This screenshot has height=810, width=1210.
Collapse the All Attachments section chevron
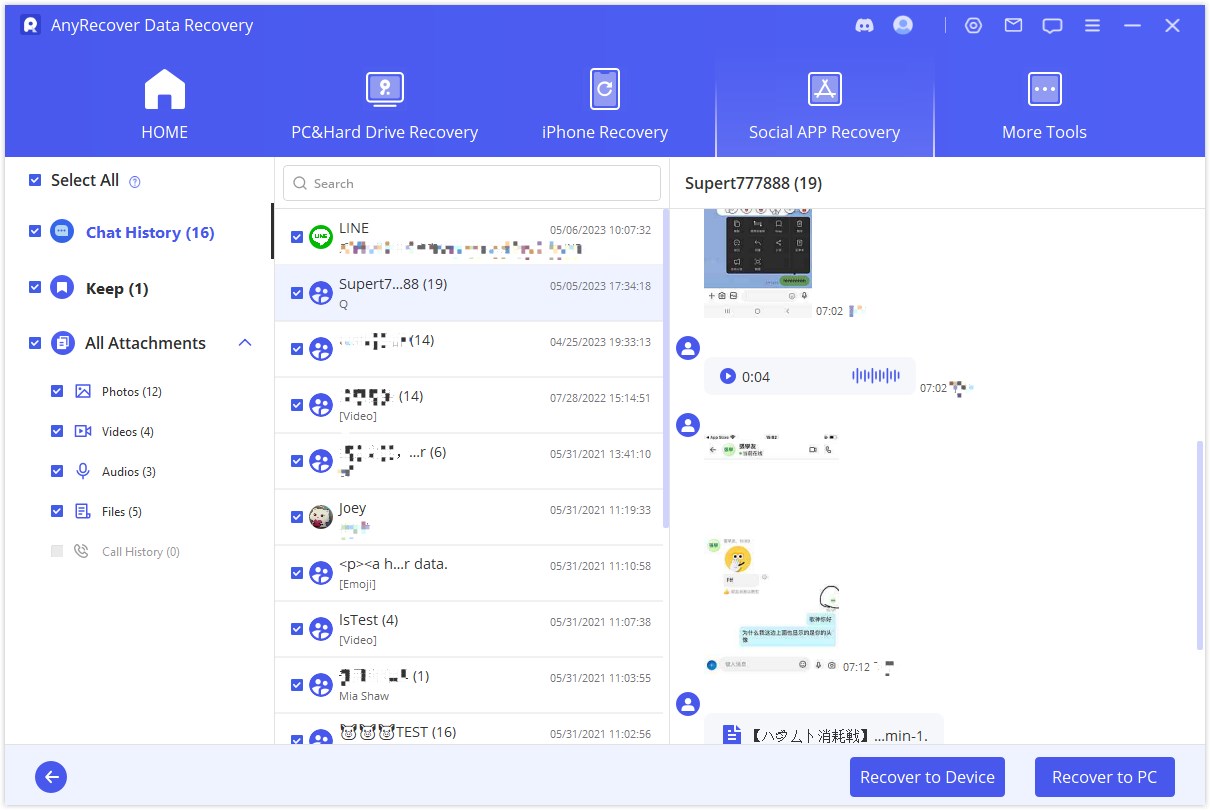tap(245, 343)
